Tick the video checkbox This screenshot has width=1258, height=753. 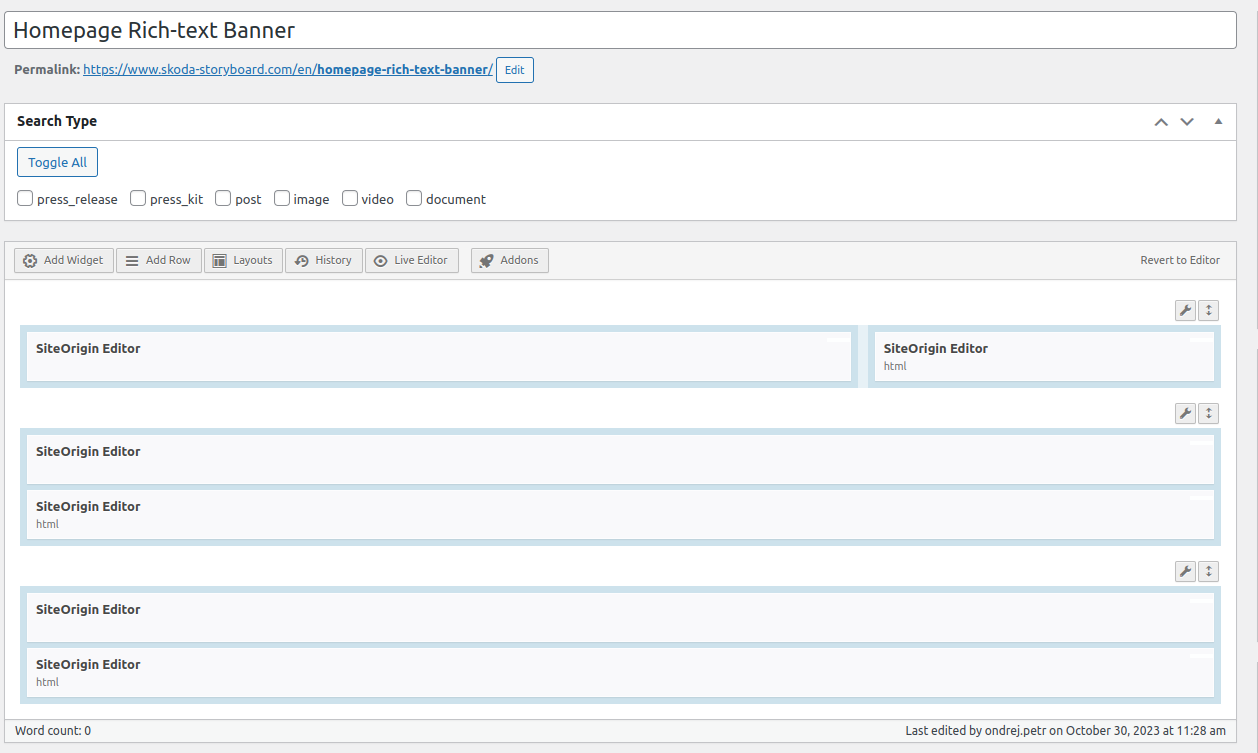[x=350, y=198]
